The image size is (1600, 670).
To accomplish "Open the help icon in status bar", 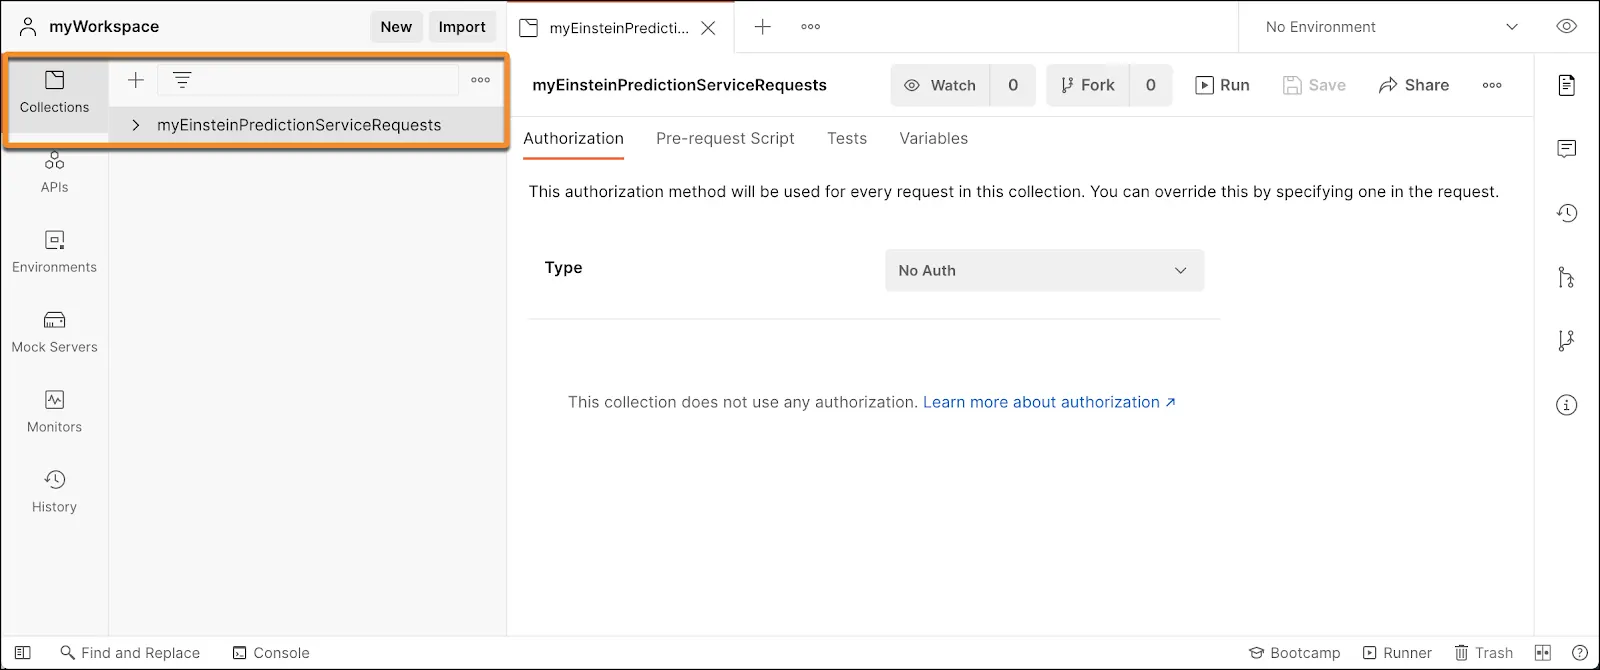I will pos(1580,653).
